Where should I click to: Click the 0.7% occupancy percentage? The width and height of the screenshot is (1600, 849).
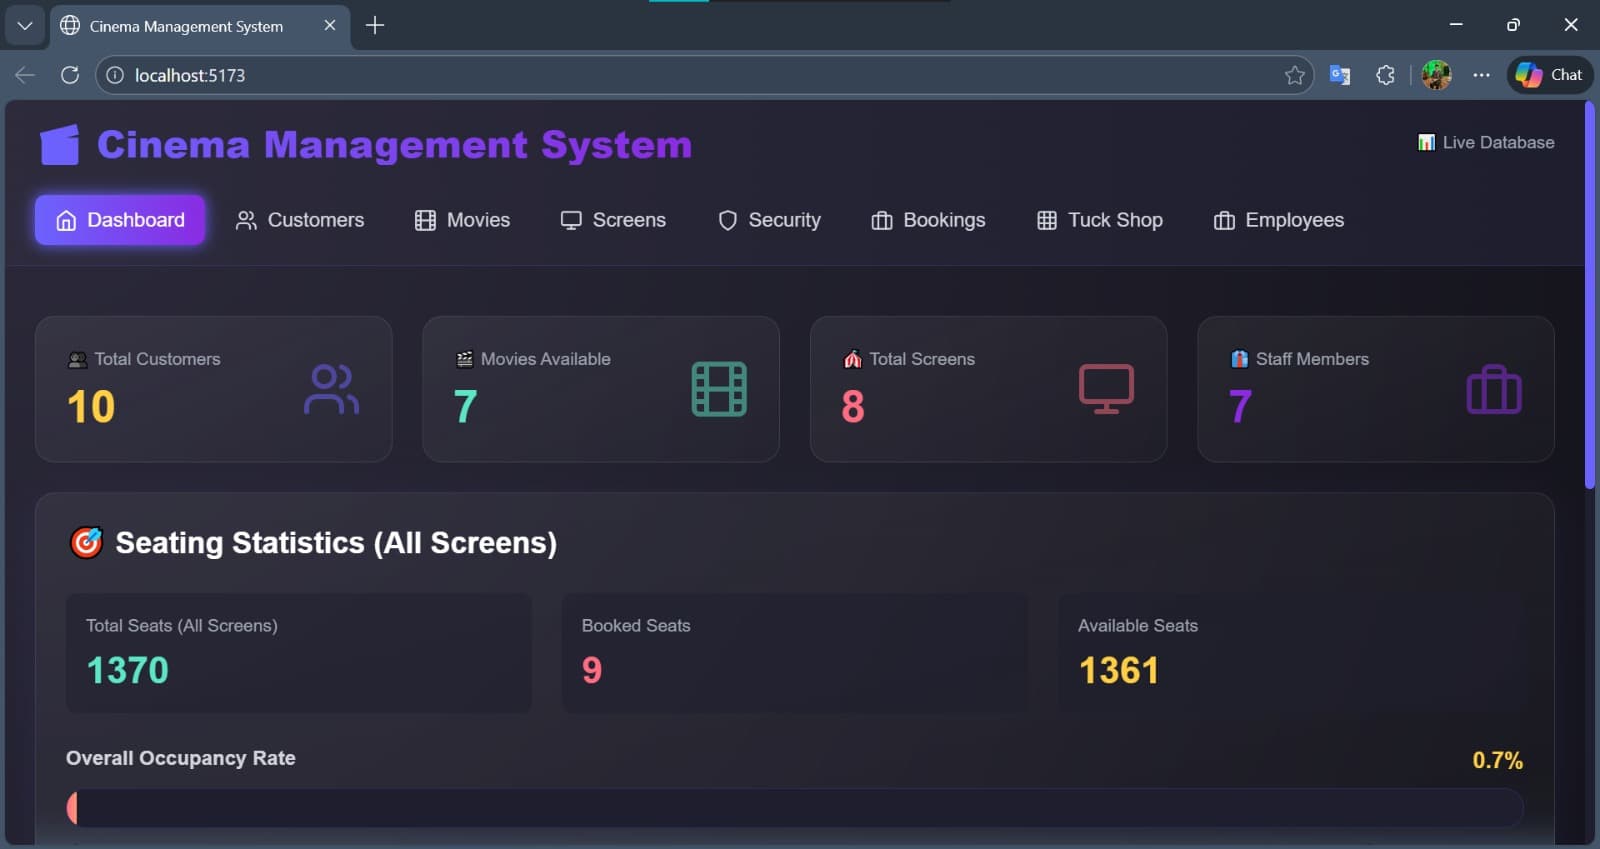[x=1497, y=760]
